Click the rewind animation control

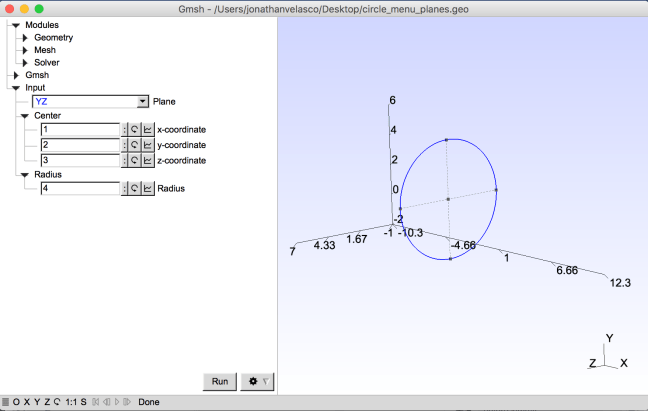point(96,402)
